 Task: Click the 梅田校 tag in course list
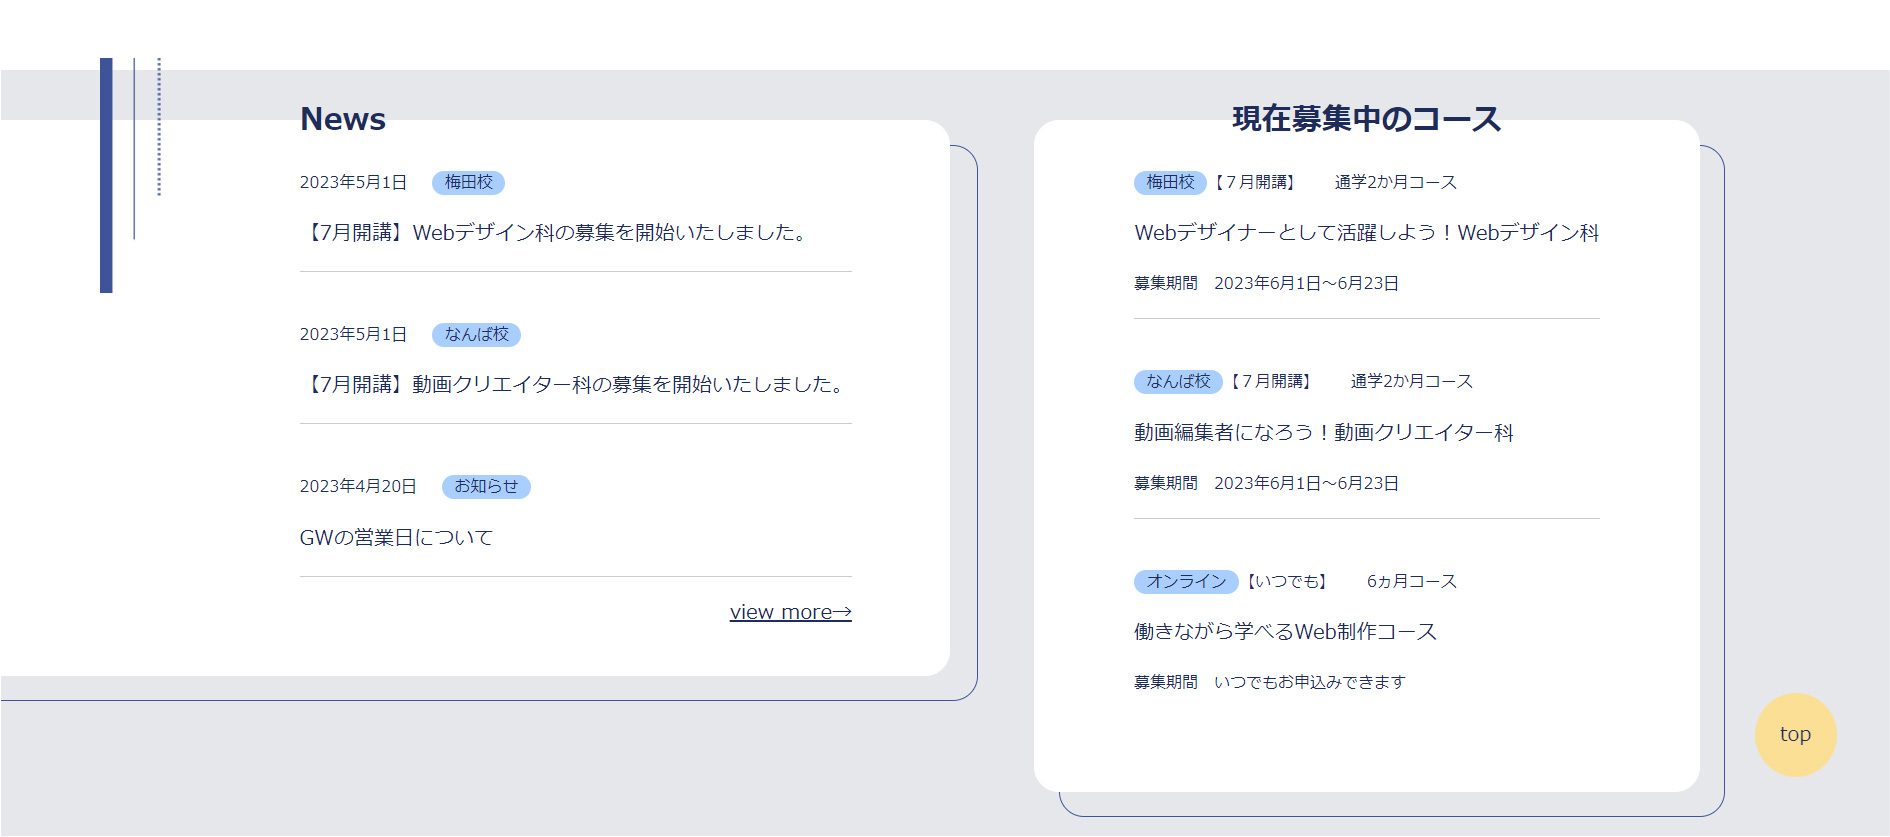1169,182
